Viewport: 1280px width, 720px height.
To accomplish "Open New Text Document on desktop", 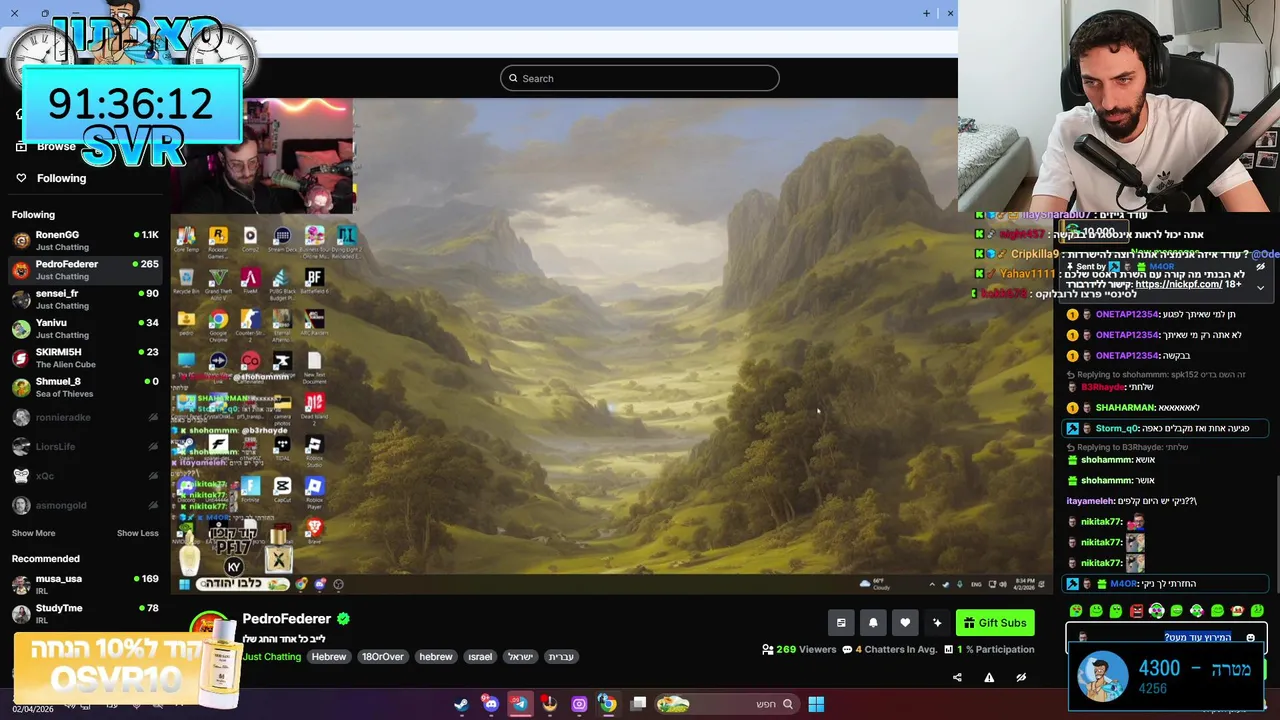I will tap(314, 367).
